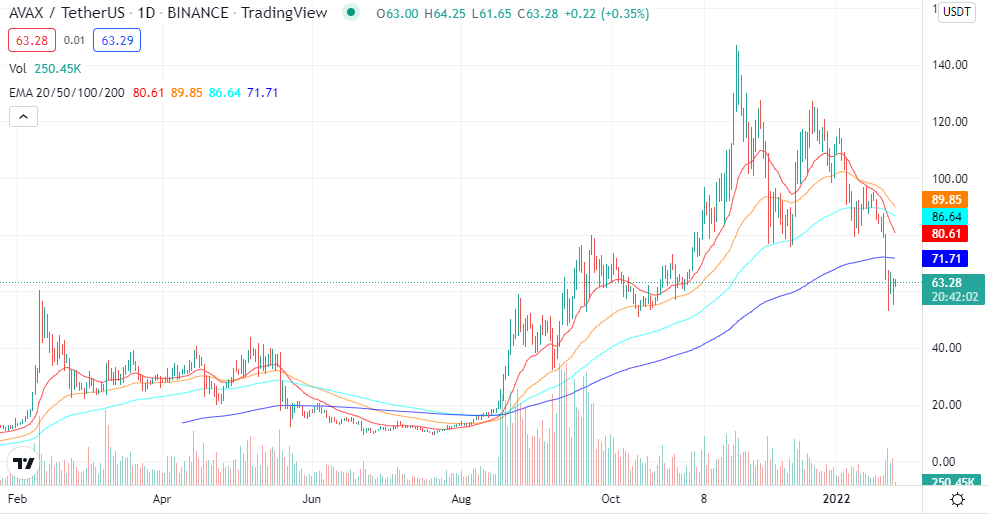Image resolution: width=989 pixels, height=514 pixels.
Task: Click the +0.22 (+0.35%) change value
Action: [607, 13]
